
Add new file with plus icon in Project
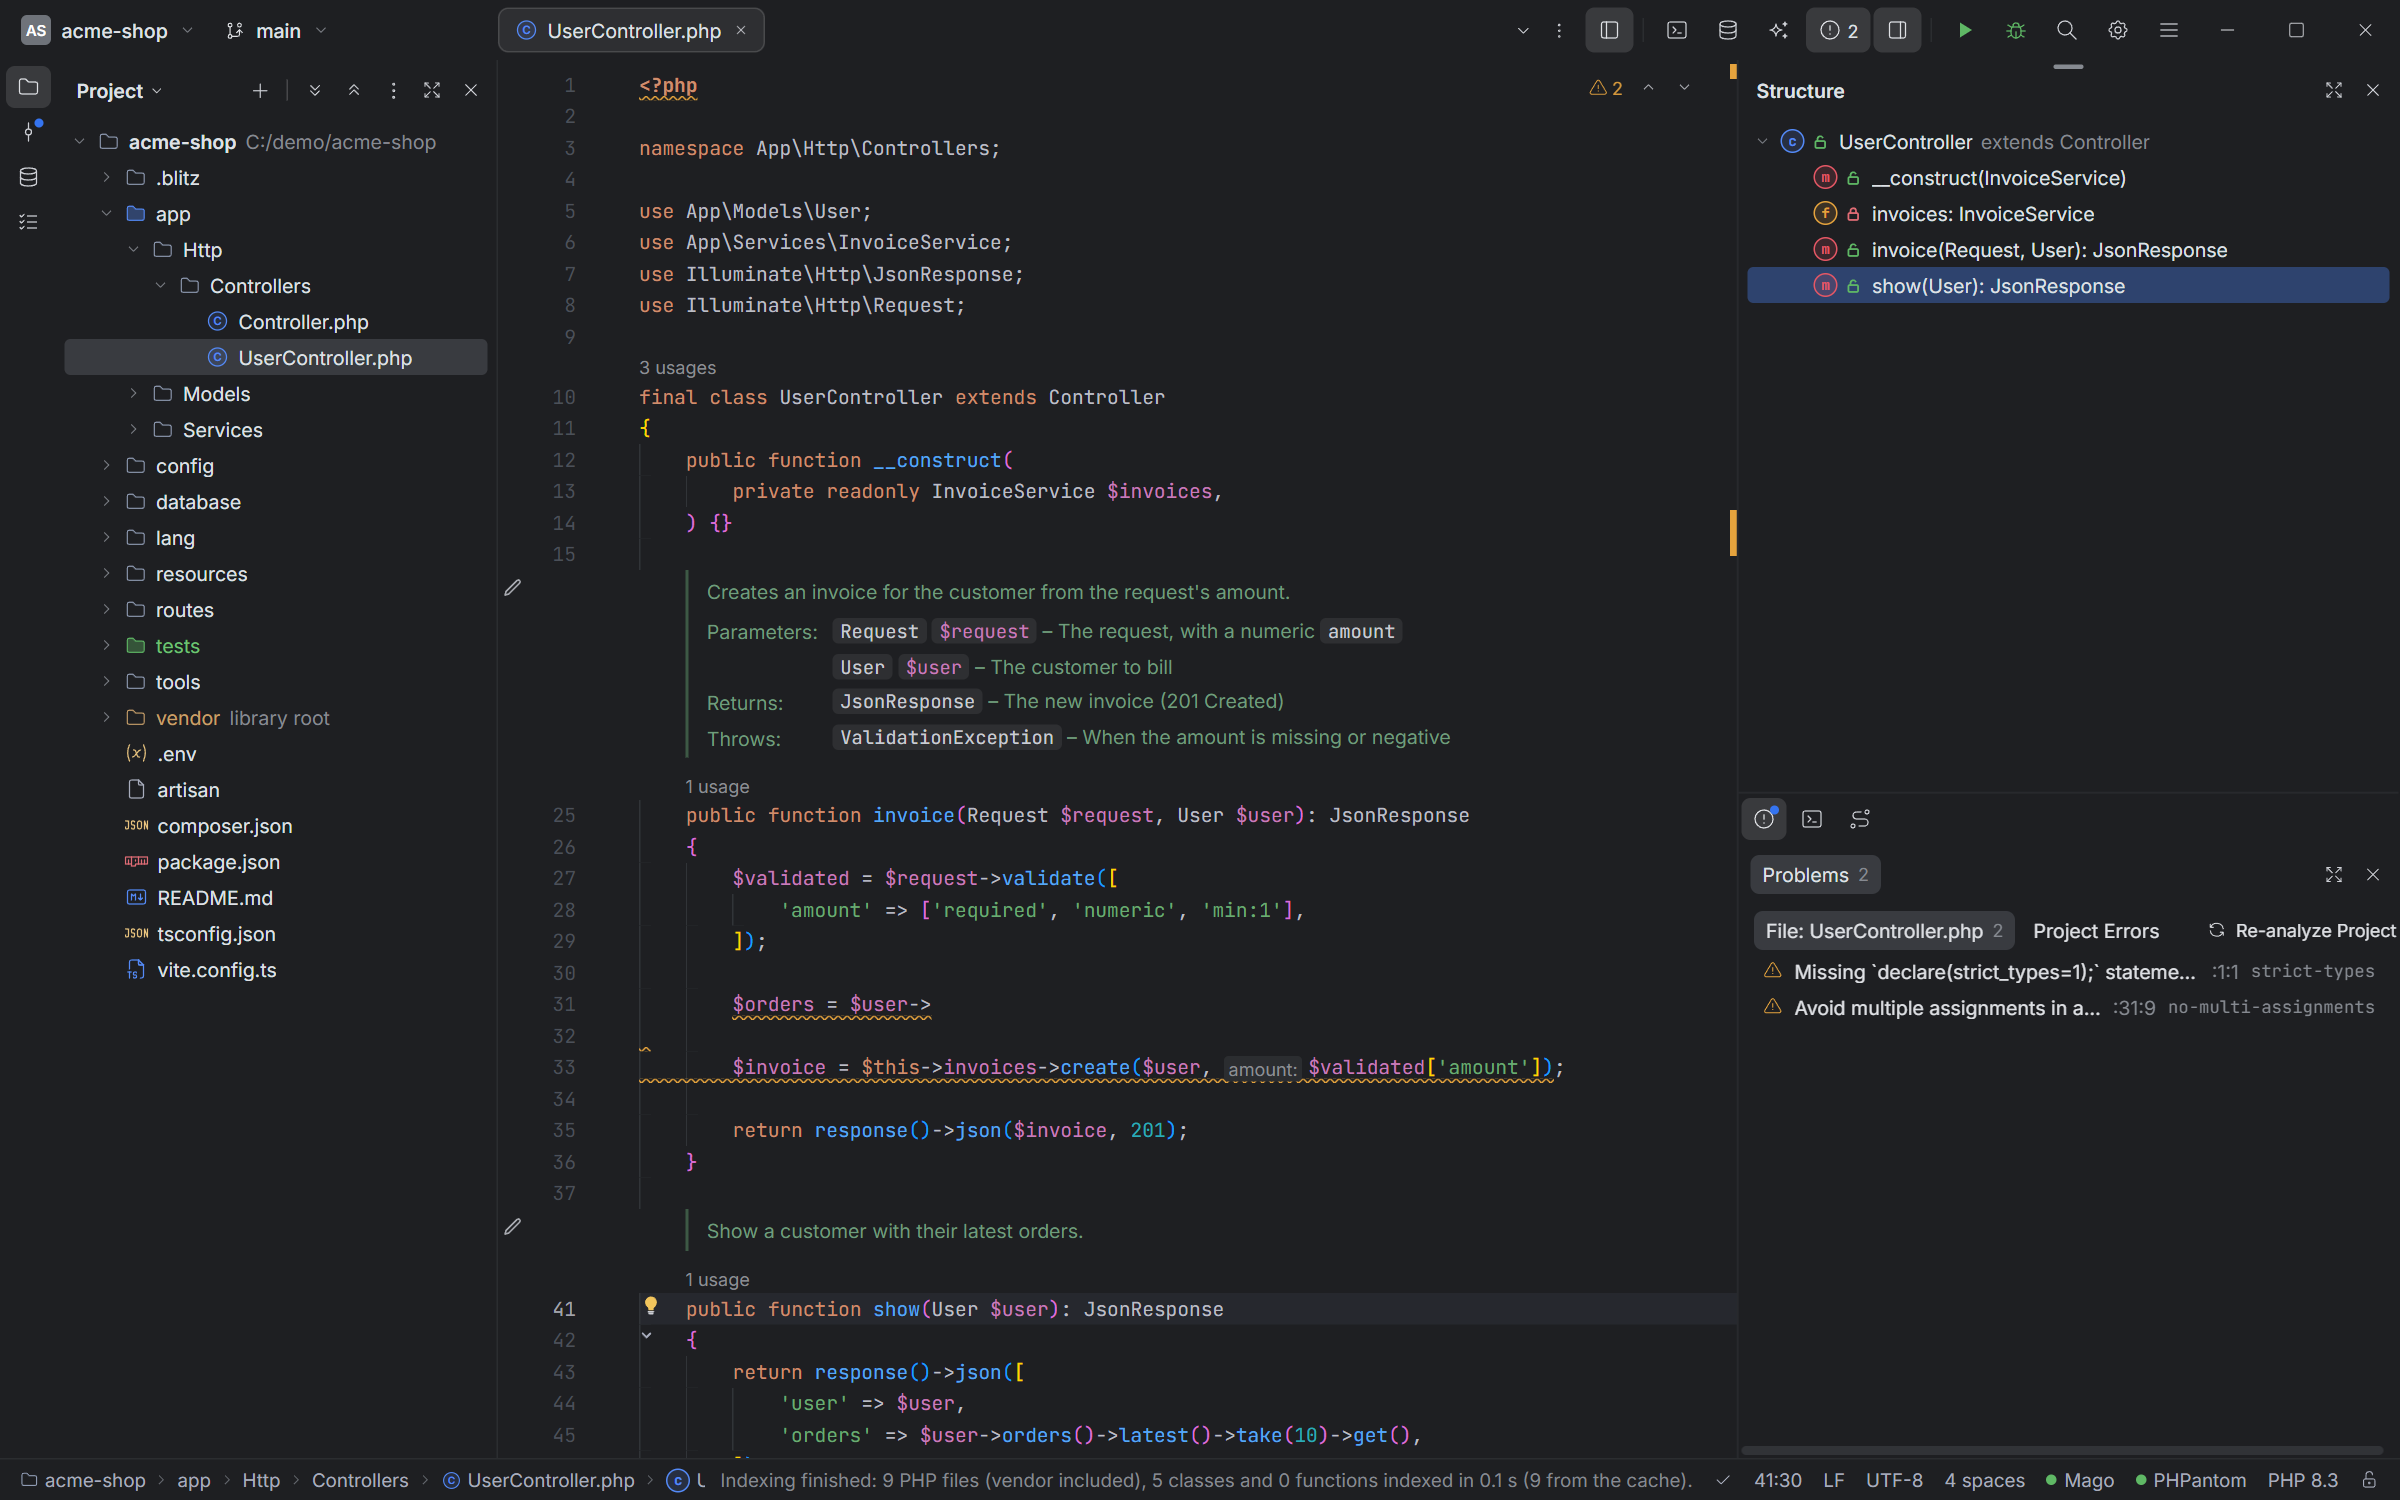(x=260, y=91)
